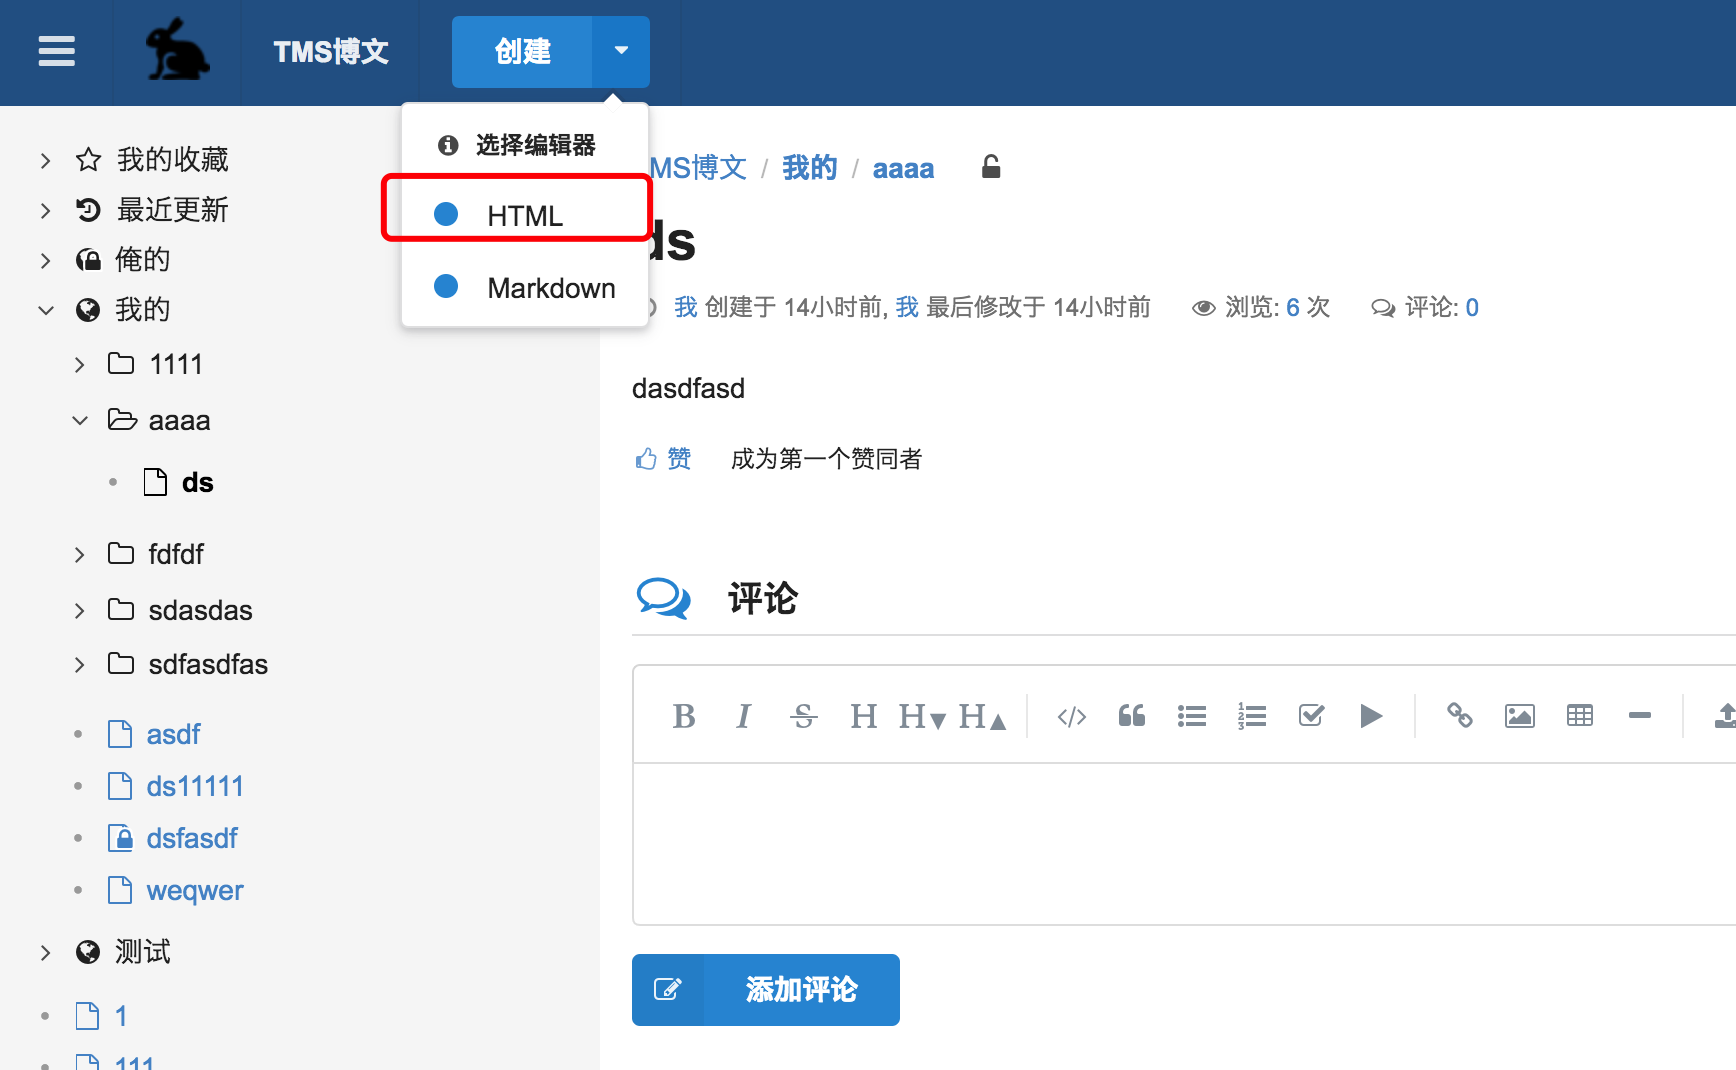Select the sdfasdfas folder label
1736x1070 pixels.
[208, 664]
